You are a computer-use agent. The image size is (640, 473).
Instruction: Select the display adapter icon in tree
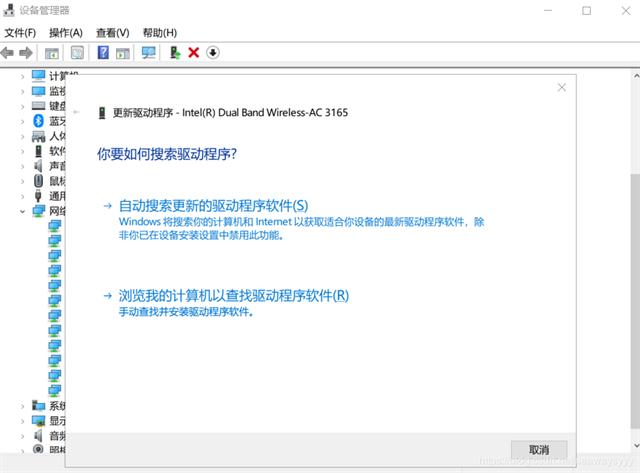38,421
